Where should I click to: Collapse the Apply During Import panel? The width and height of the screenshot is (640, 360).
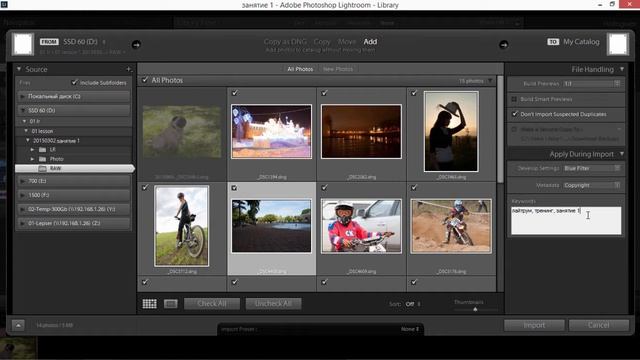(622, 154)
